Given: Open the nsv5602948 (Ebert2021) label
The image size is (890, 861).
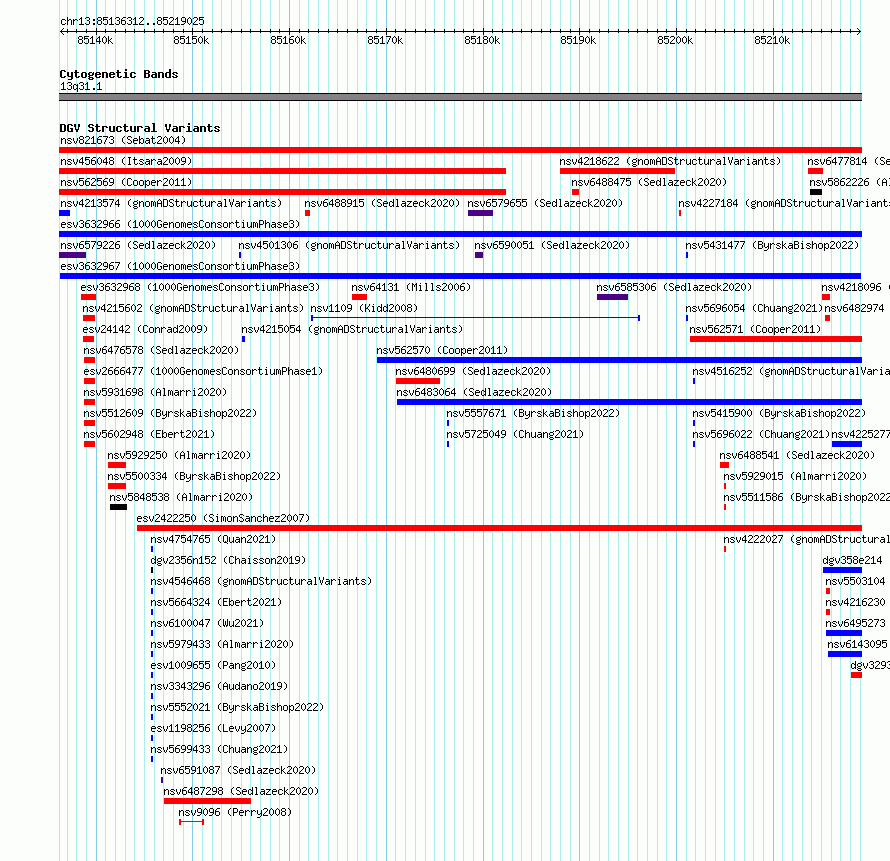Looking at the screenshot, I should 149,434.
